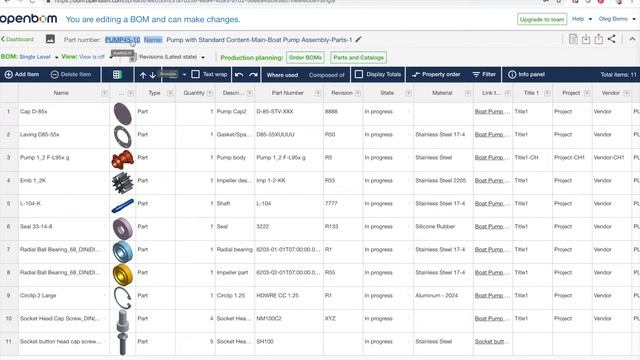
Task: Click the download export icon
Action: click(x=586, y=39)
